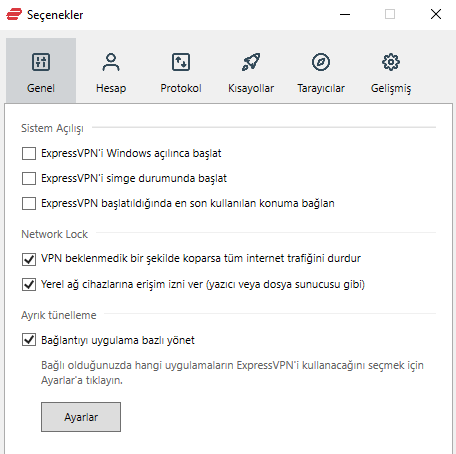
Task: Open the Kısayollar rocket icon
Action: coord(251,62)
